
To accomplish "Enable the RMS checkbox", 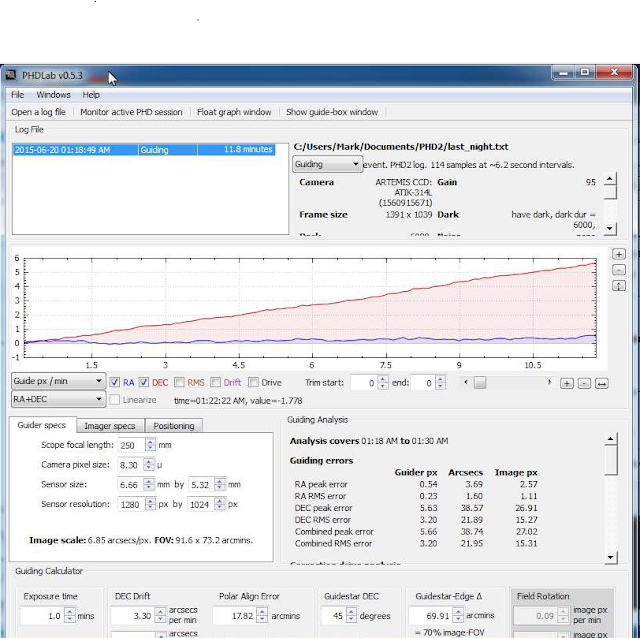I will click(179, 382).
